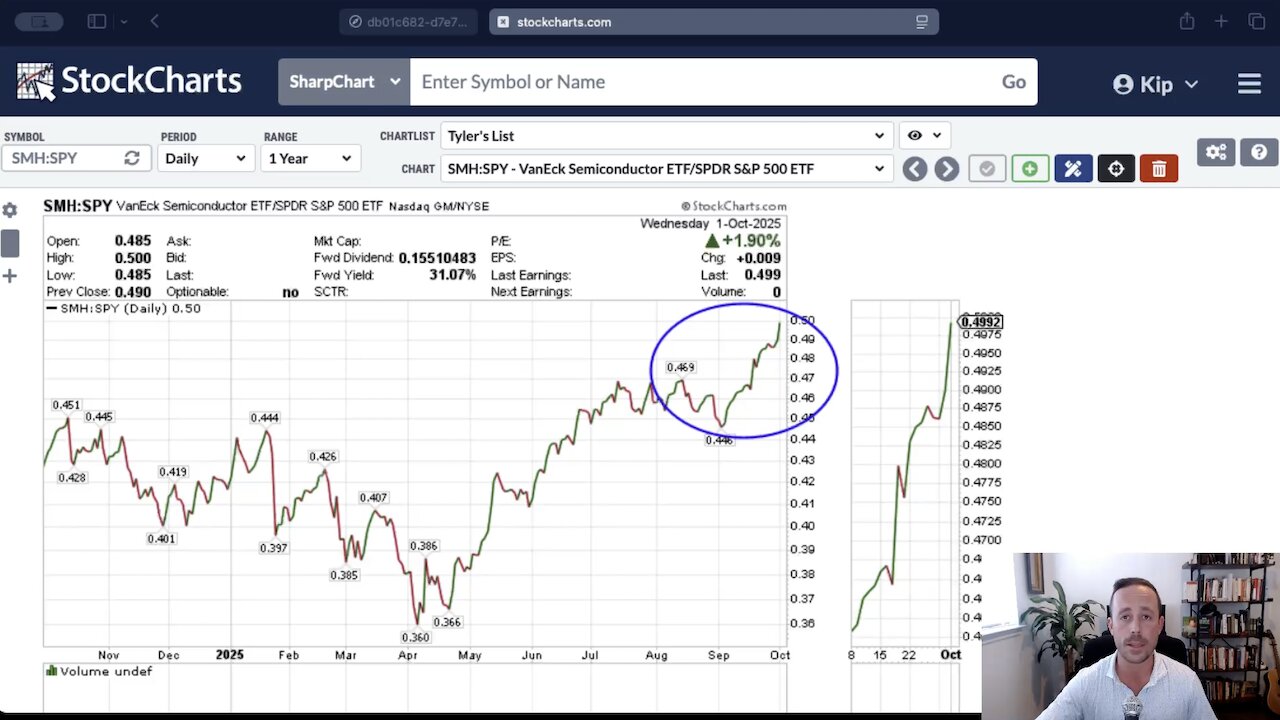Click Safari back arrow
The width and height of the screenshot is (1280, 720).
[155, 21]
